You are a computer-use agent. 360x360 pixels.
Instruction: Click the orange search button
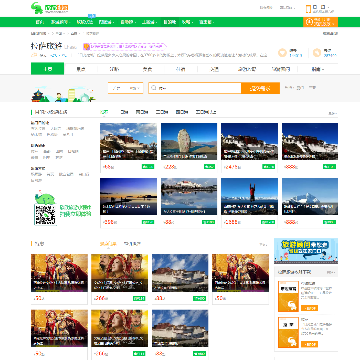260,88
